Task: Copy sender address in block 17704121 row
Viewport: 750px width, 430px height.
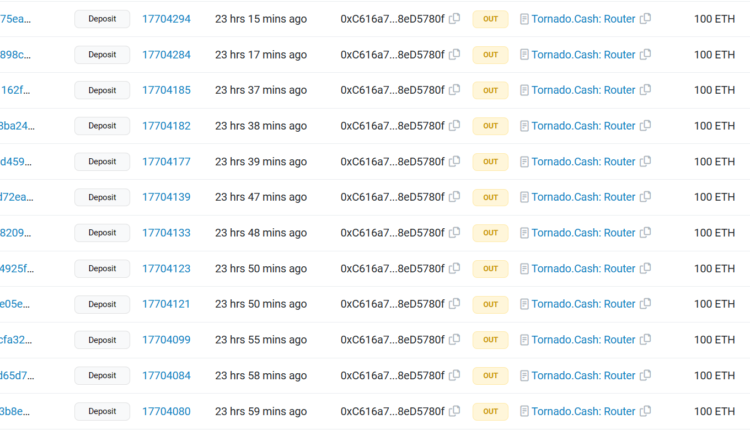Action: [455, 304]
